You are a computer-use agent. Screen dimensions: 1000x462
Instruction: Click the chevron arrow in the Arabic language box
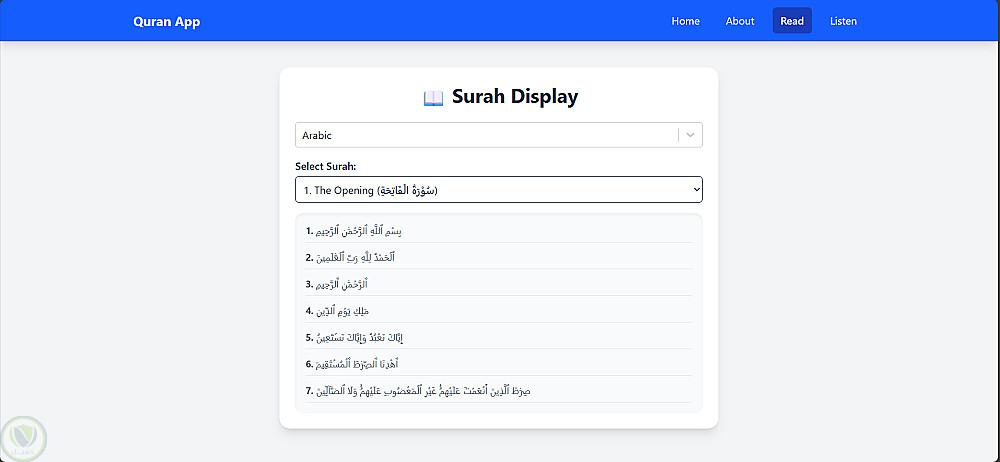tap(690, 135)
